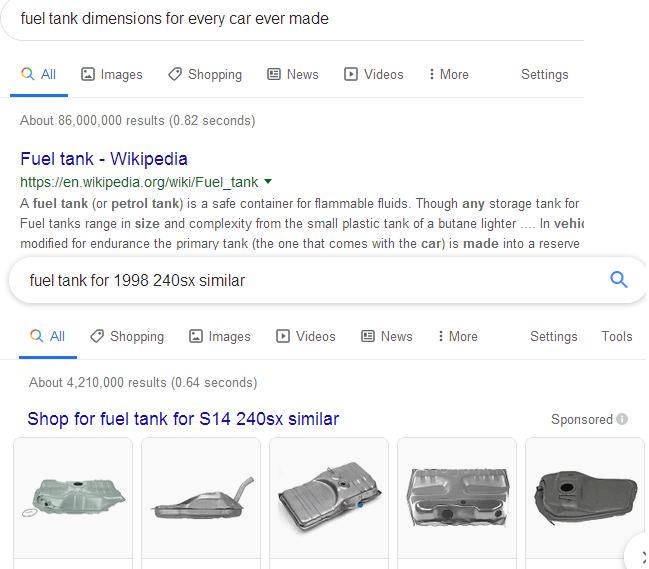This screenshot has width=649, height=569.
Task: Click the Sponsored label
Action: pos(582,419)
